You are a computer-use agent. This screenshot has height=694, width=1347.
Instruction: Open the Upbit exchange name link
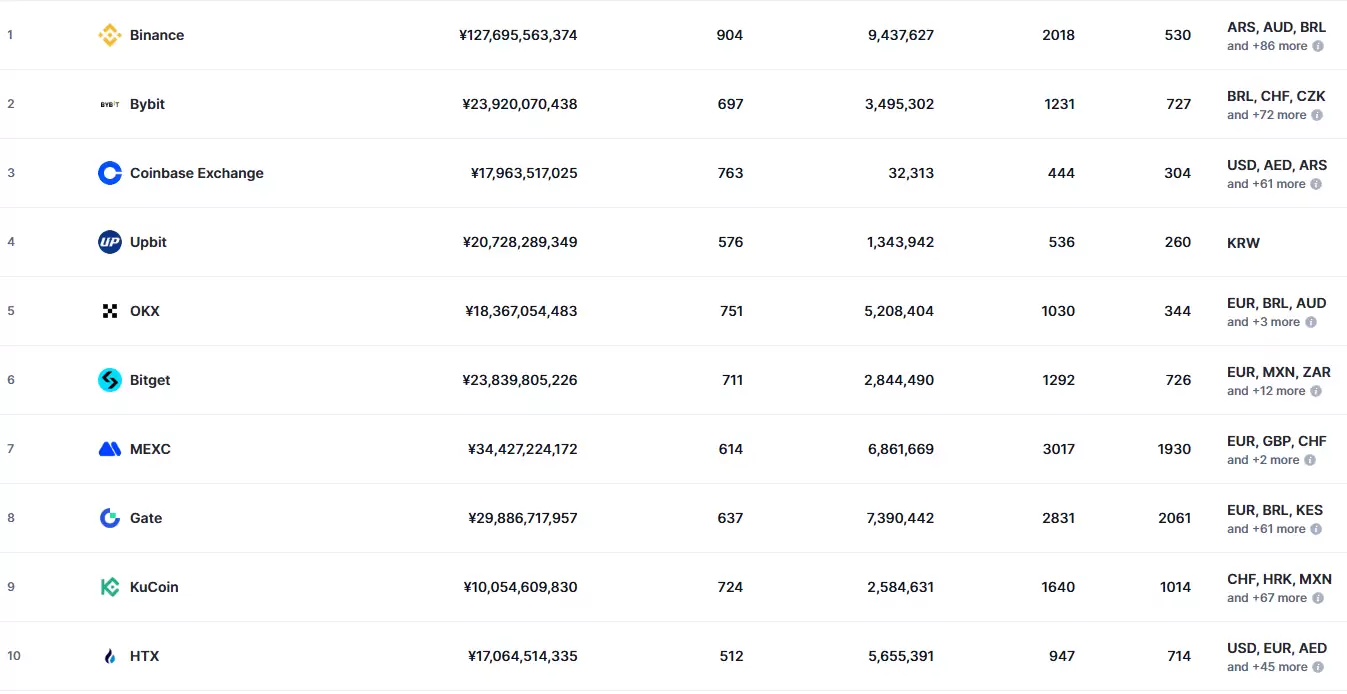tap(148, 242)
